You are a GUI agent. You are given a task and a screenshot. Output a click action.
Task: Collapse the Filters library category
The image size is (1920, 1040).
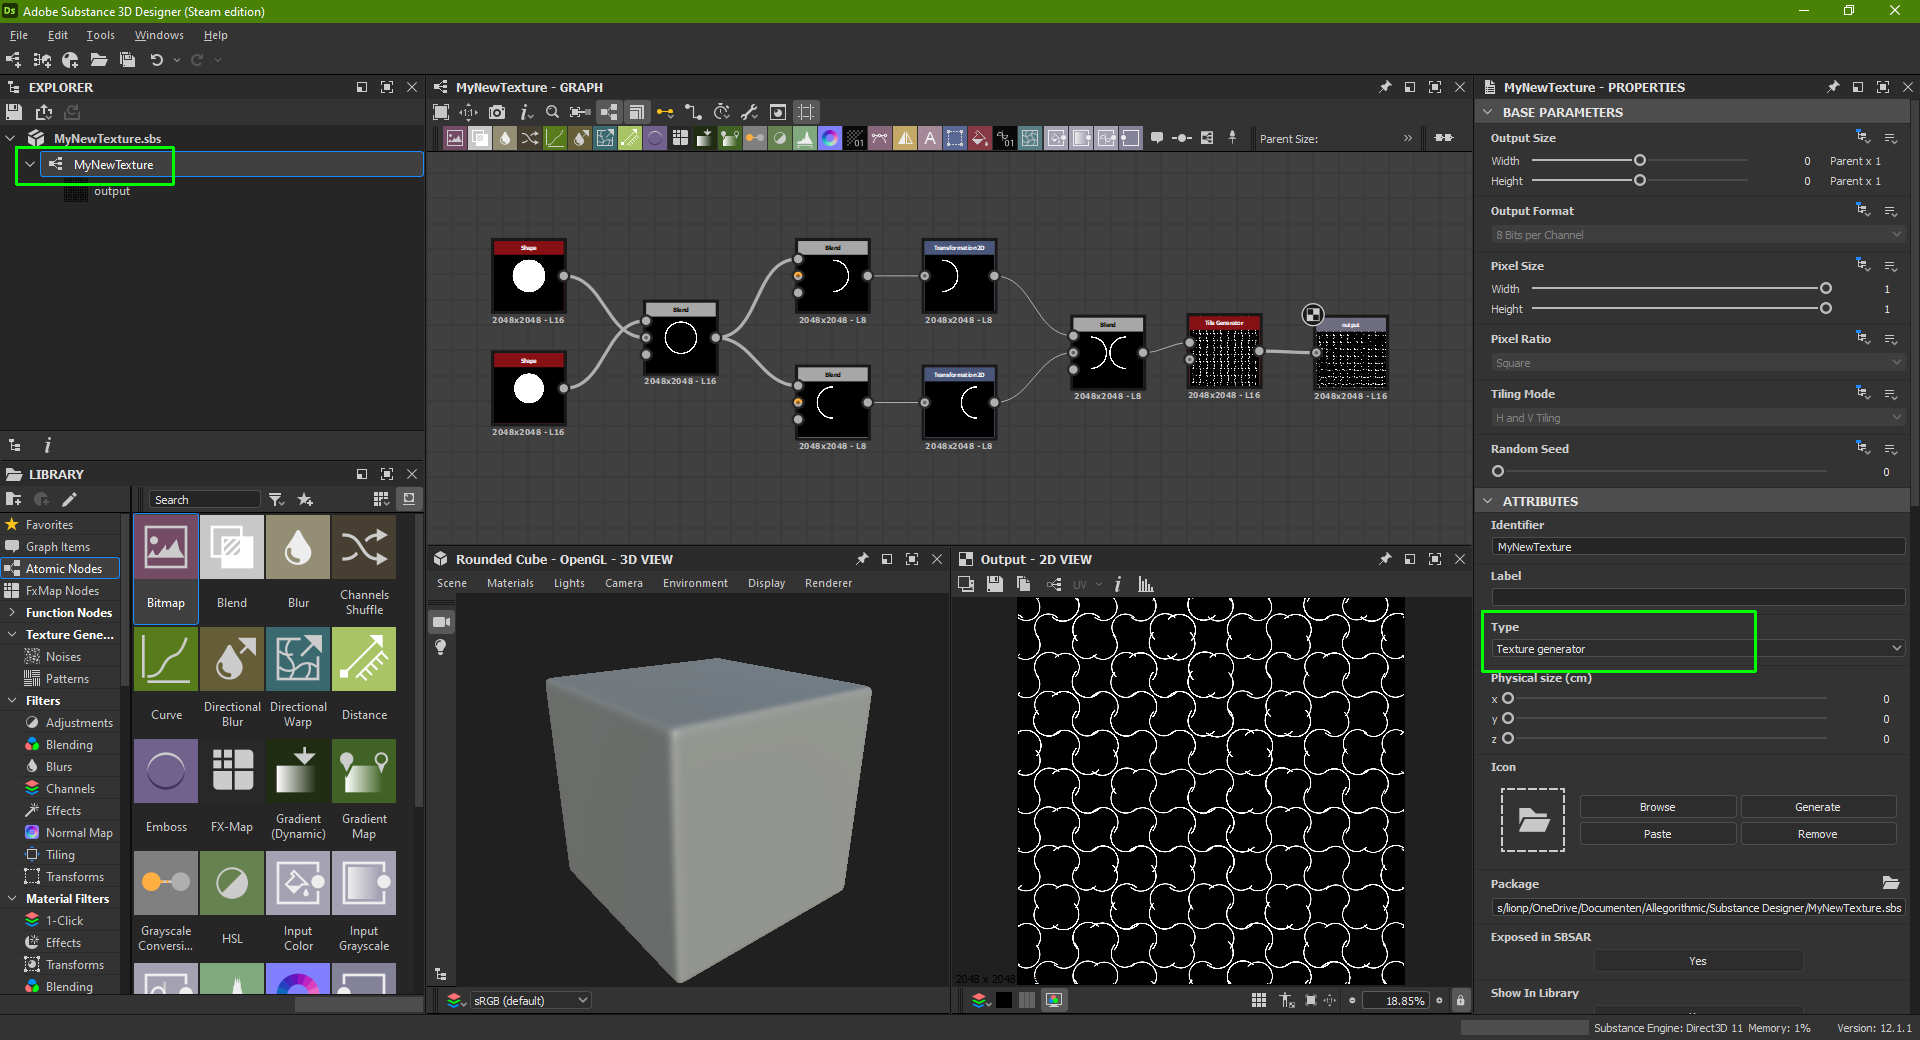11,701
